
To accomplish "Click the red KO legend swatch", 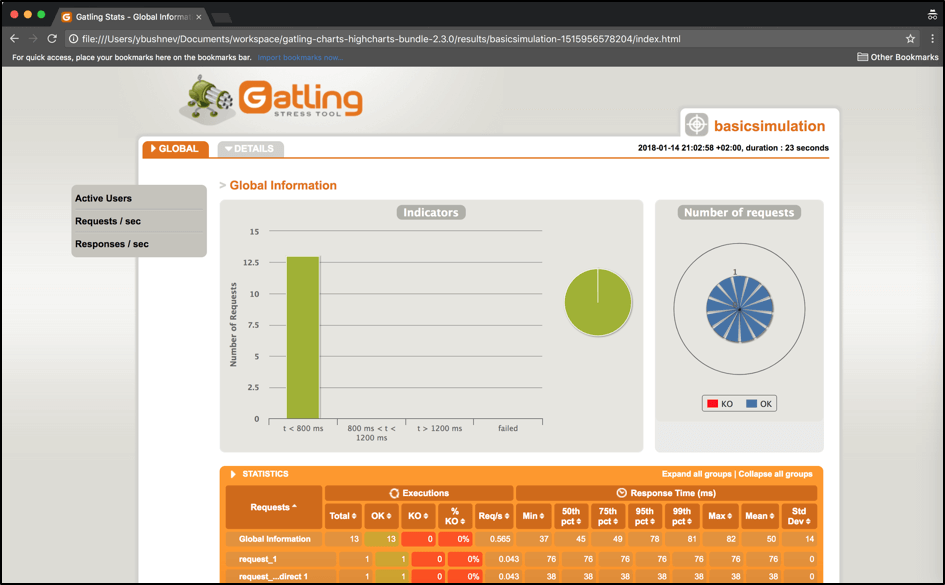I will coord(712,404).
